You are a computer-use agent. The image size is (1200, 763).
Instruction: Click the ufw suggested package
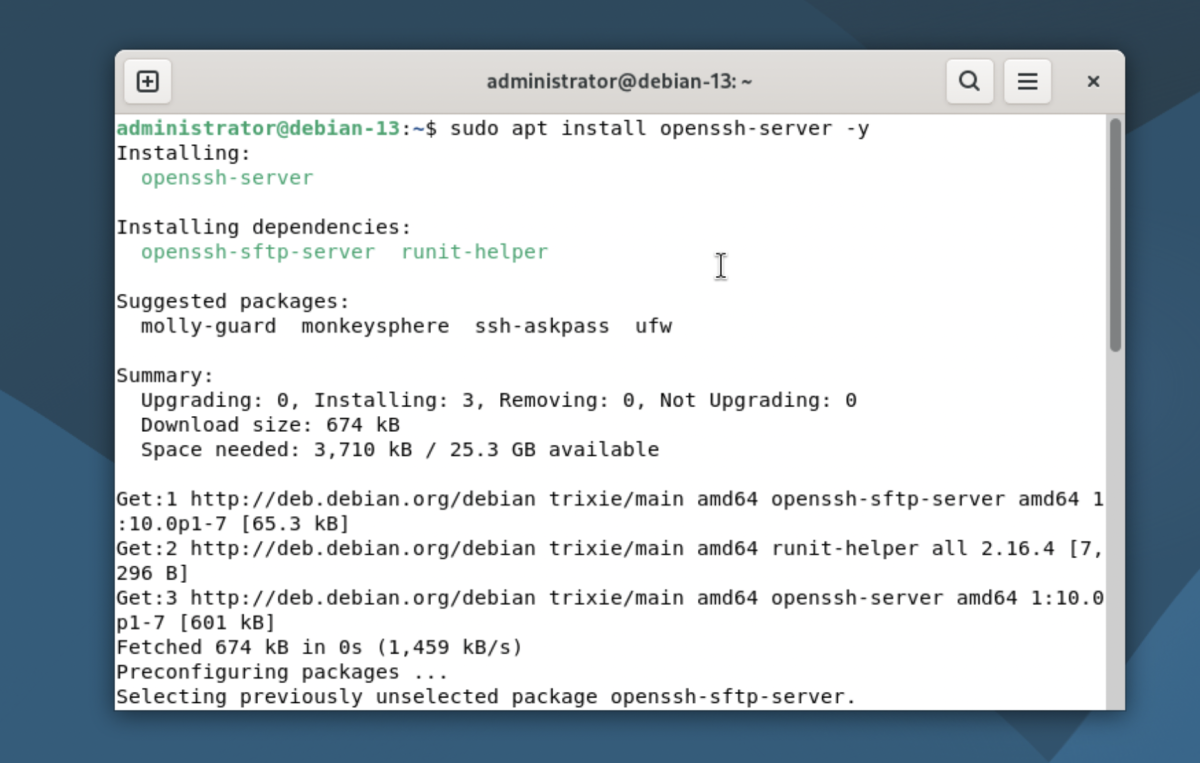coord(653,326)
